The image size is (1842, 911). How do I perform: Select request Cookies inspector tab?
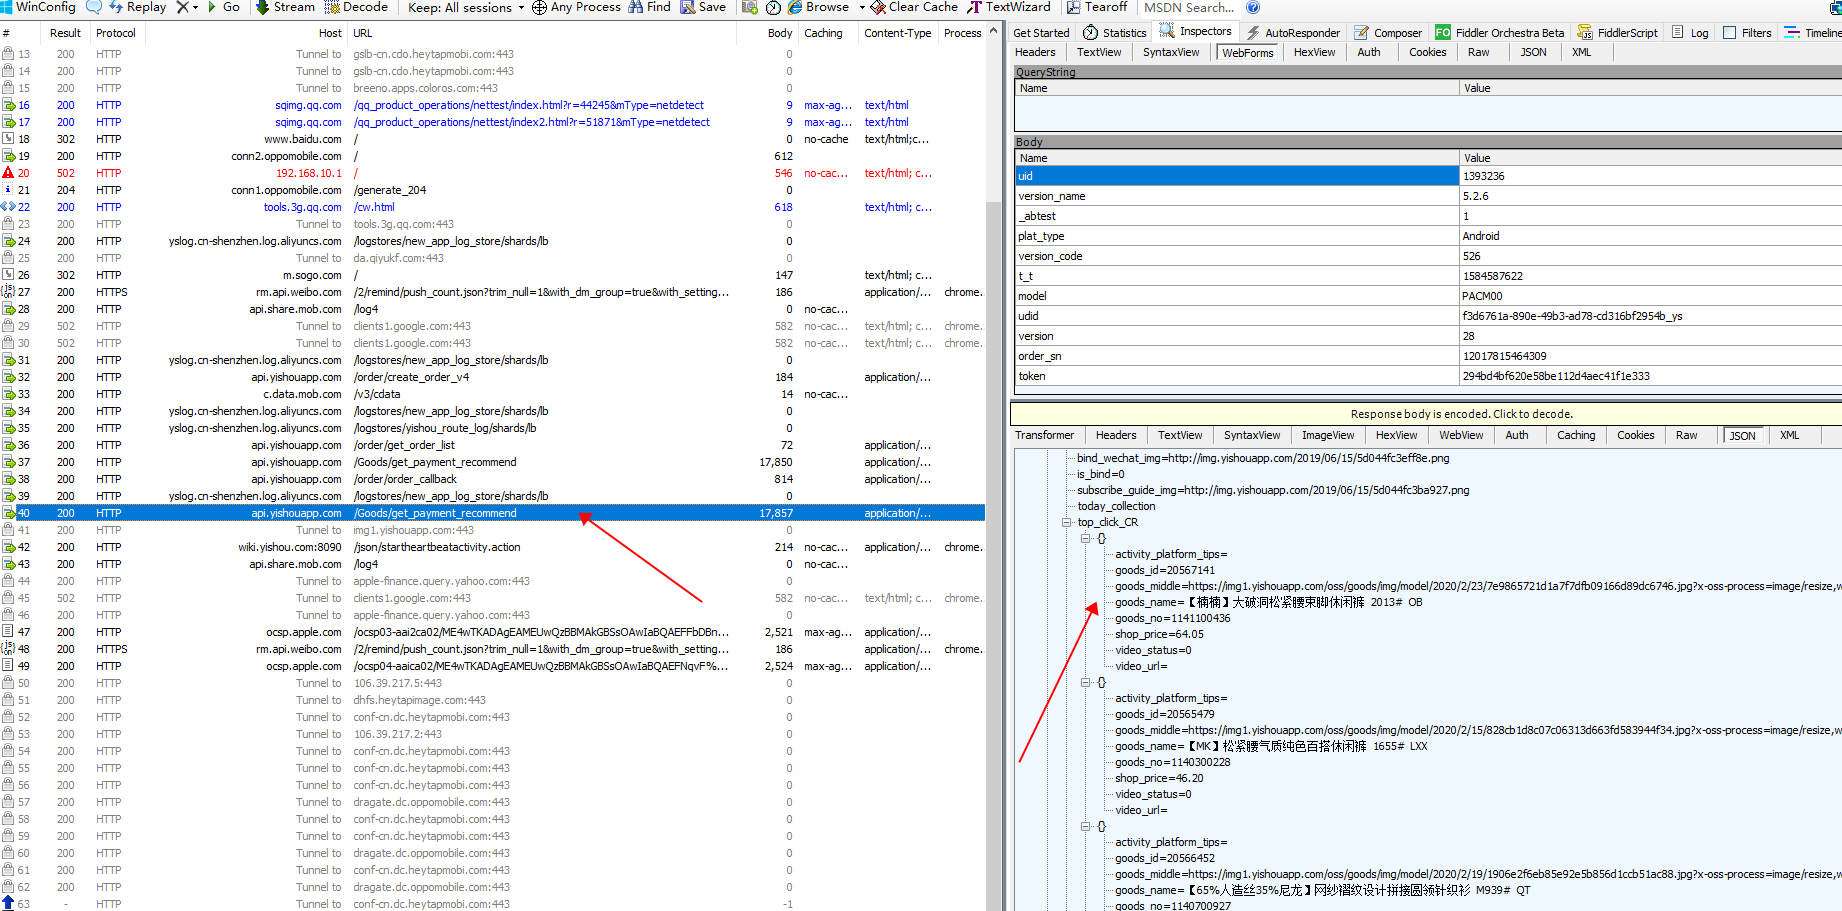[x=1427, y=53]
